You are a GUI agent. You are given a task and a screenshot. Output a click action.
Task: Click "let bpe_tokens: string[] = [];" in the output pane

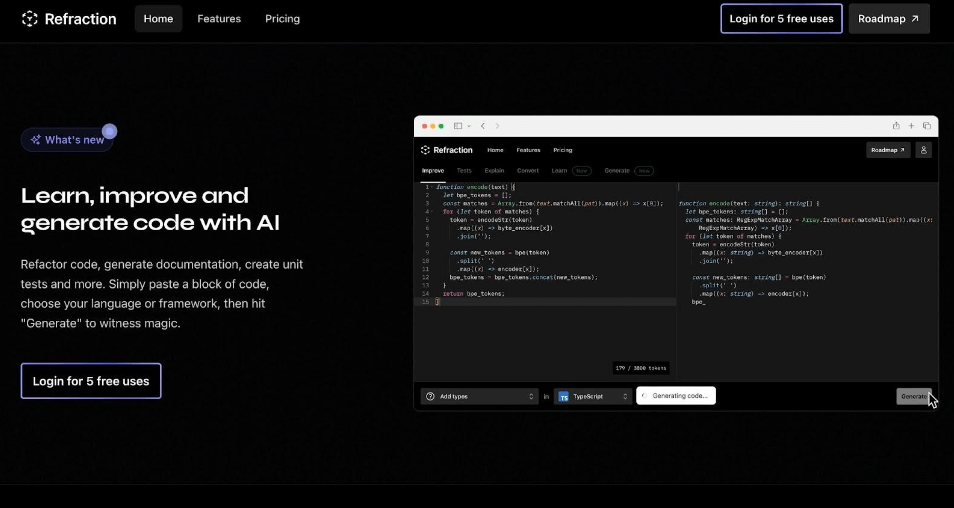pos(736,212)
